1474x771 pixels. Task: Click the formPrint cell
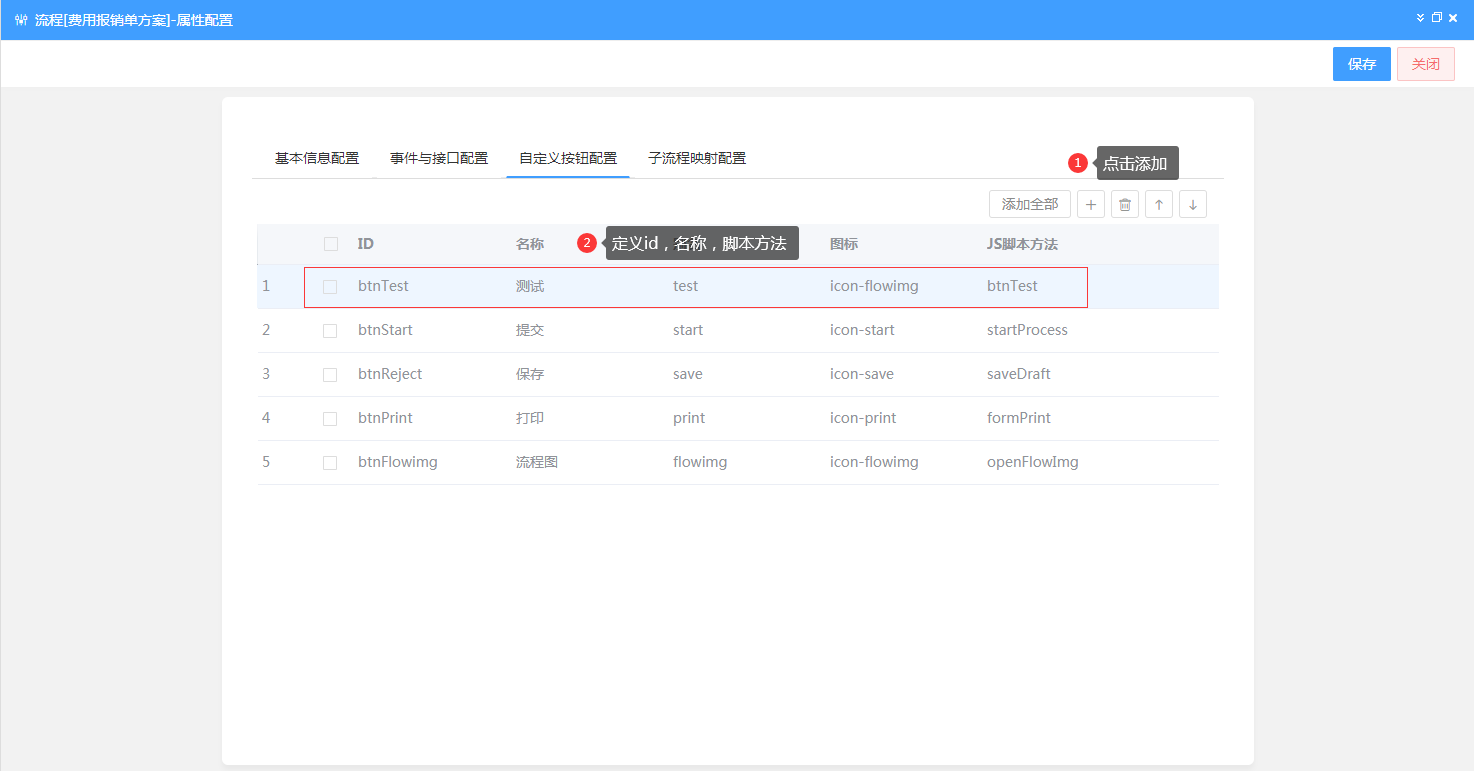1019,418
